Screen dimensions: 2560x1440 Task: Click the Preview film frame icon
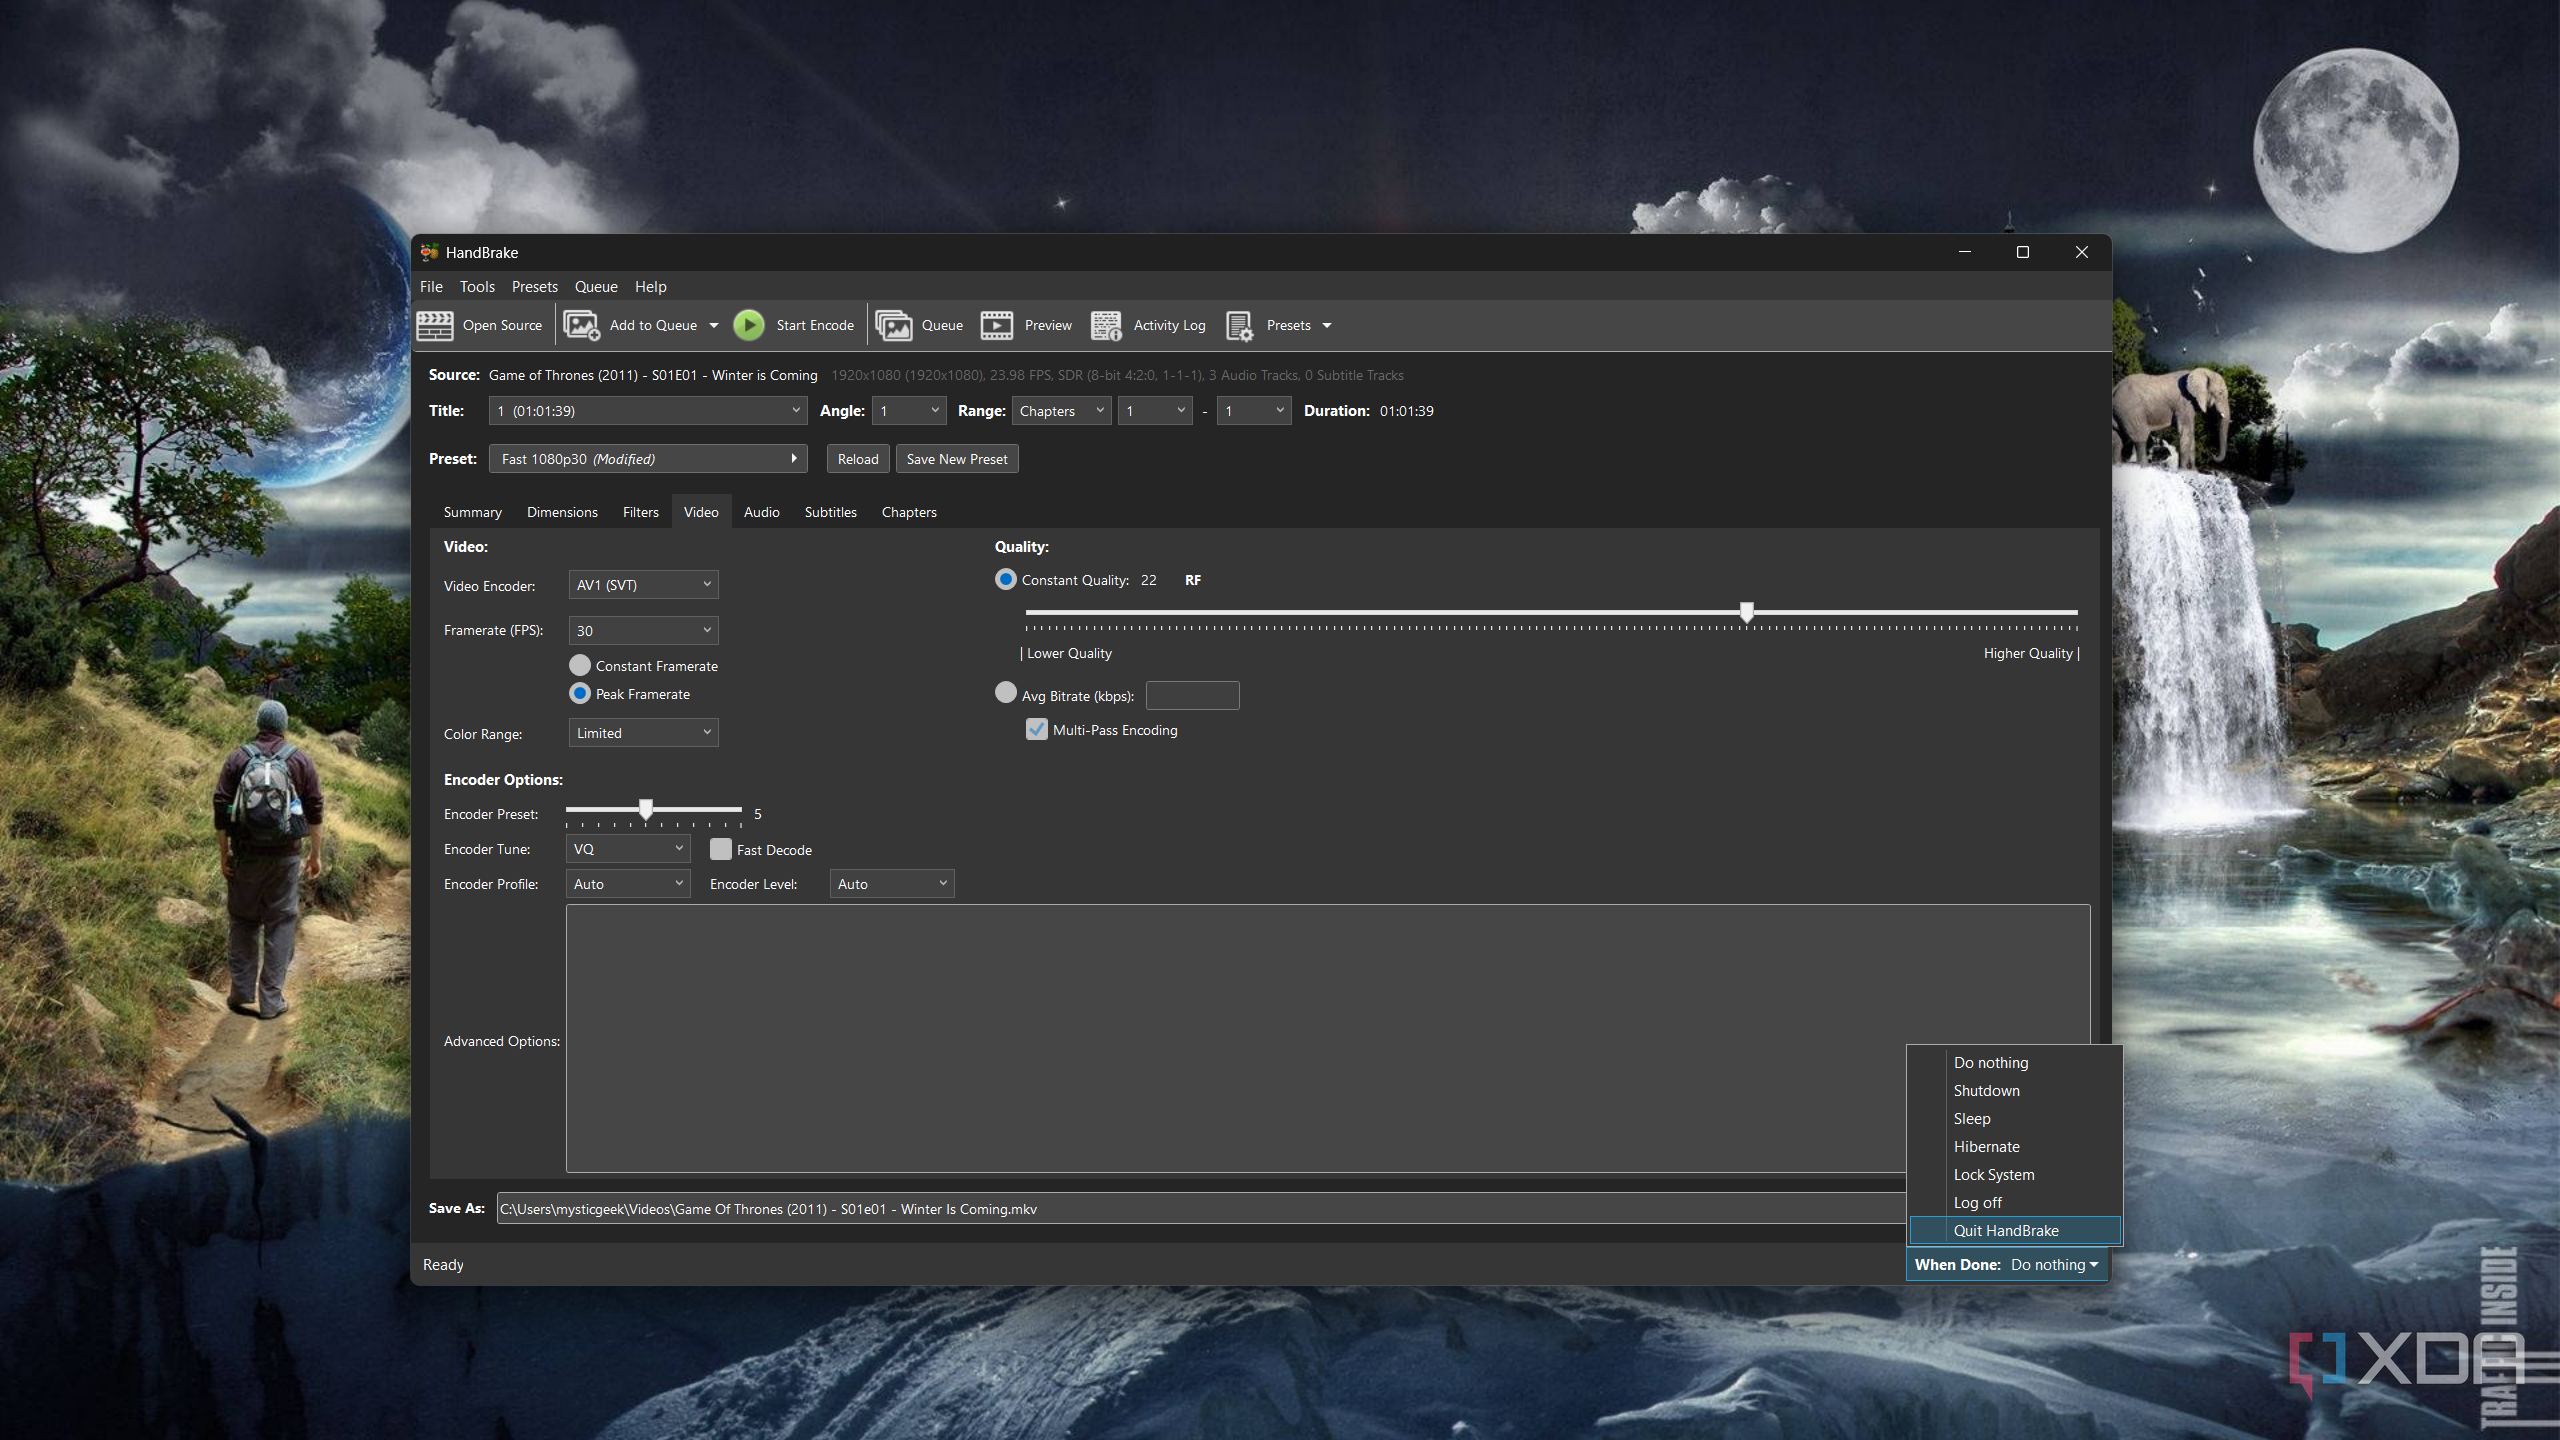pos(997,325)
